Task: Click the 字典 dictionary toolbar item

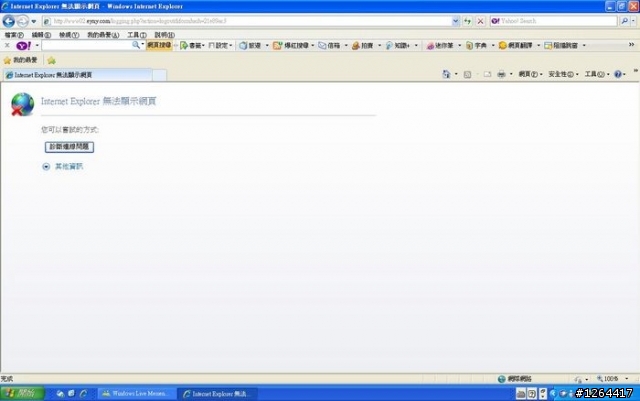Action: pos(476,45)
